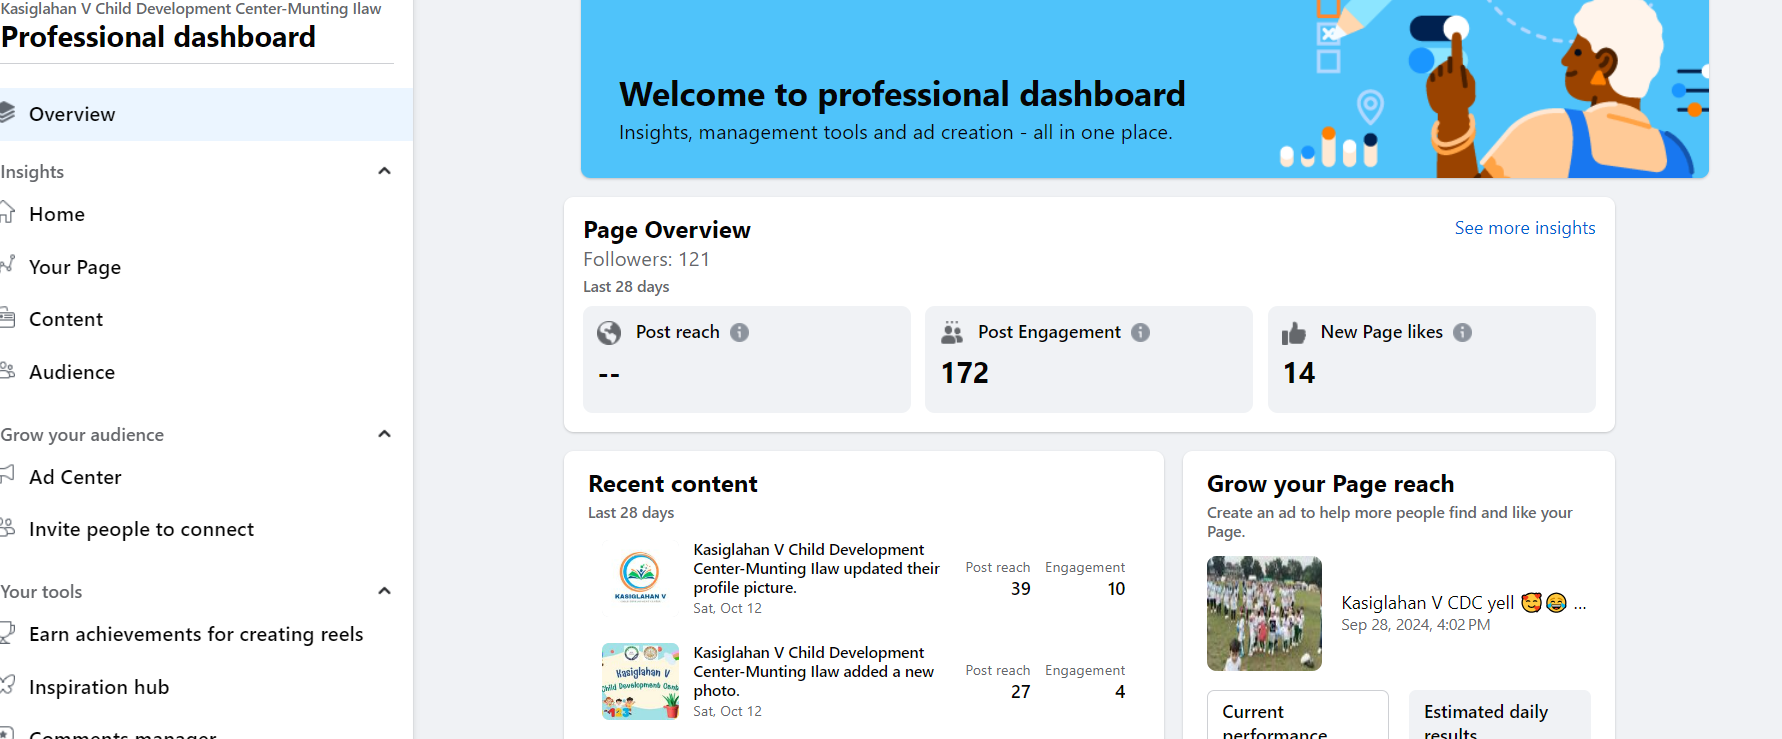
Task: Click the New Page likes value 14
Action: point(1299,373)
